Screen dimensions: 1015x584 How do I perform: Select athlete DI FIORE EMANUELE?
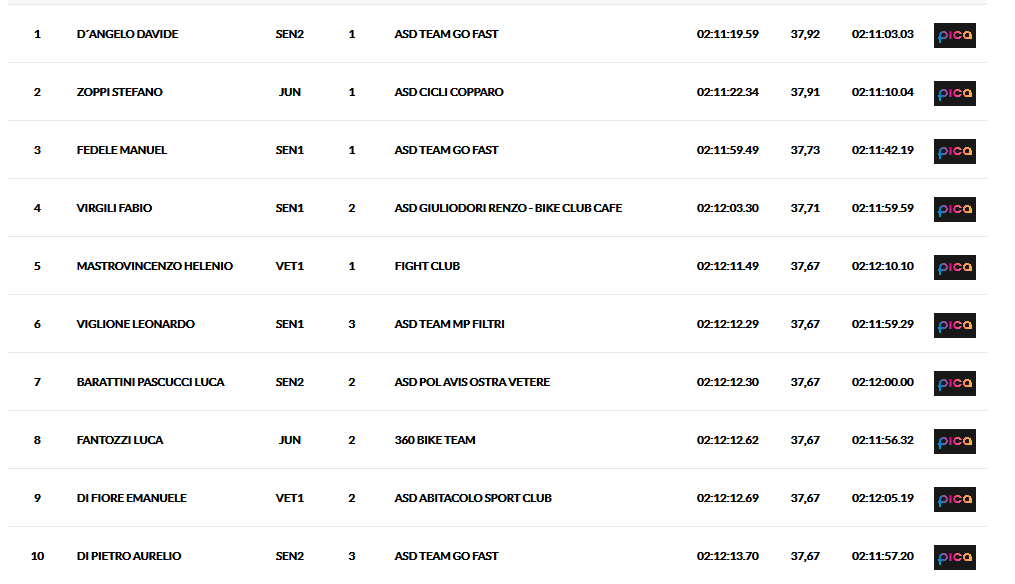(x=131, y=498)
